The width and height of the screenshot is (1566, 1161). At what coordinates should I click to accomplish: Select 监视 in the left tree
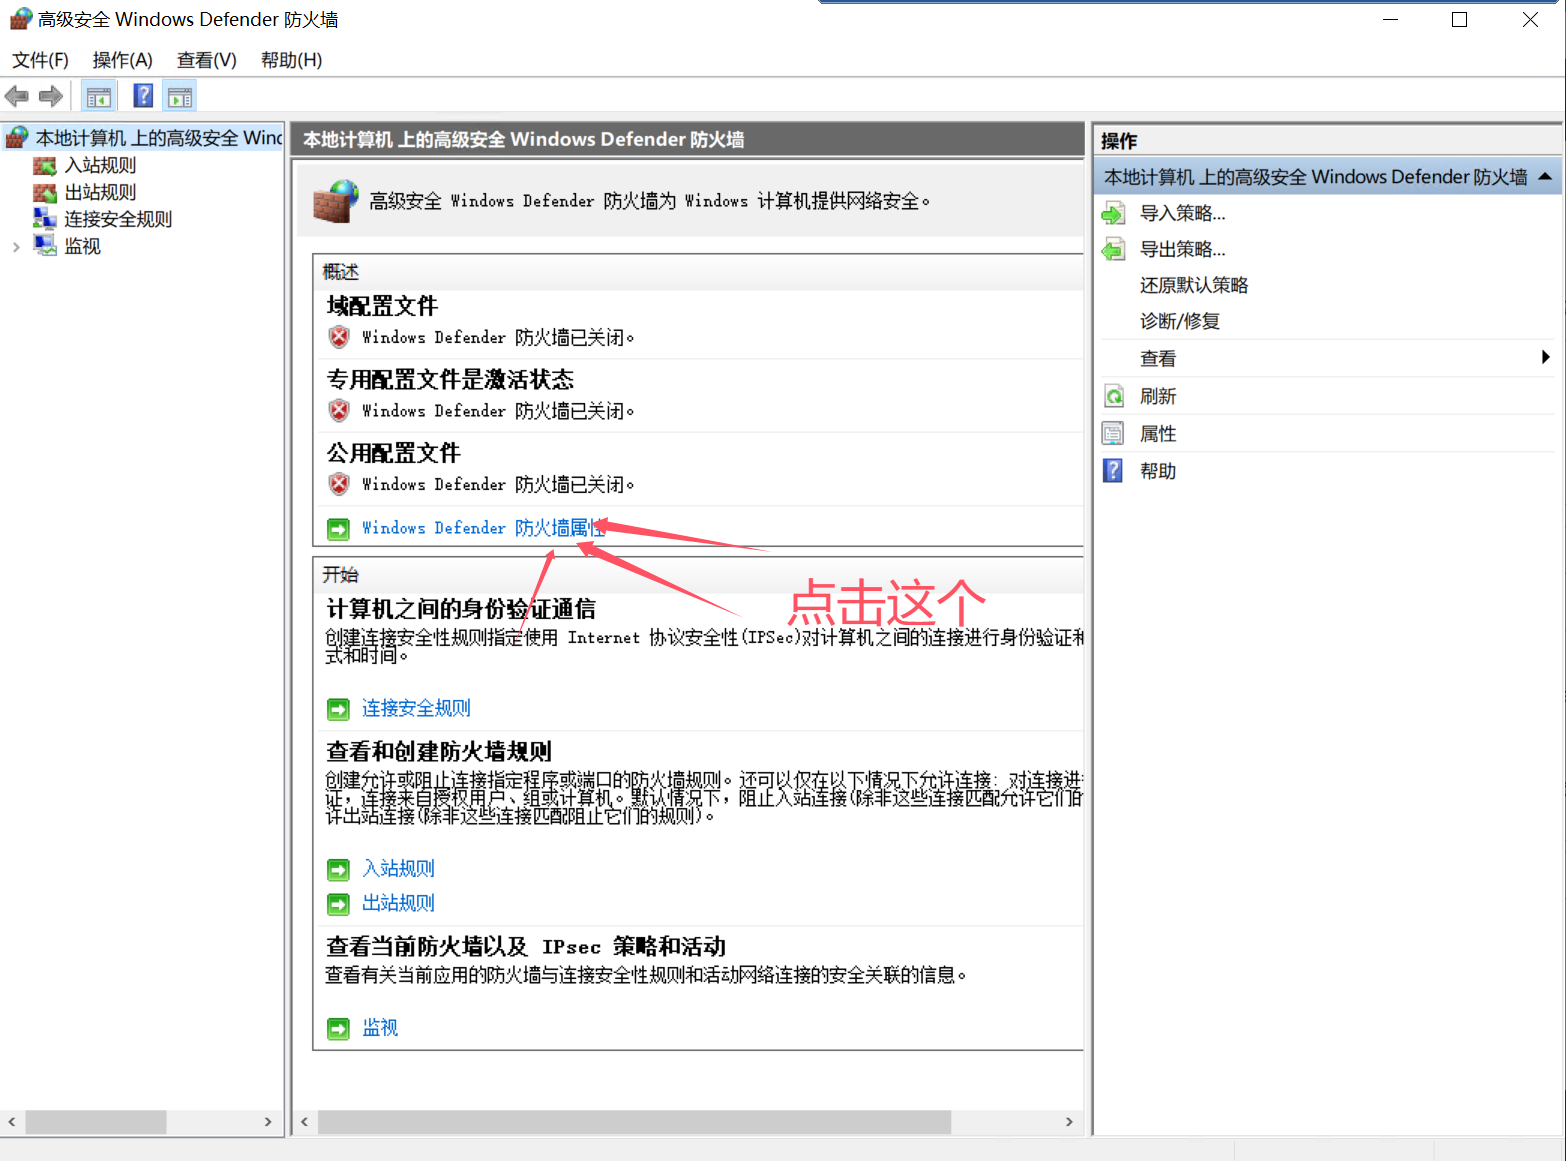pos(82,246)
